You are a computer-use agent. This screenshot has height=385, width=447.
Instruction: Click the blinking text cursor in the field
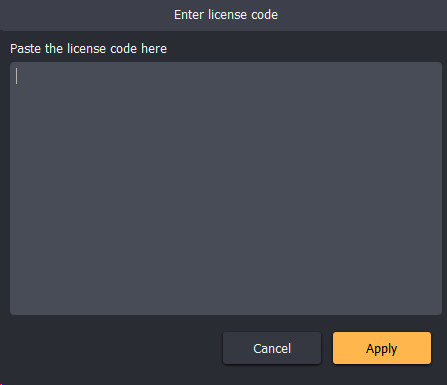pos(17,76)
